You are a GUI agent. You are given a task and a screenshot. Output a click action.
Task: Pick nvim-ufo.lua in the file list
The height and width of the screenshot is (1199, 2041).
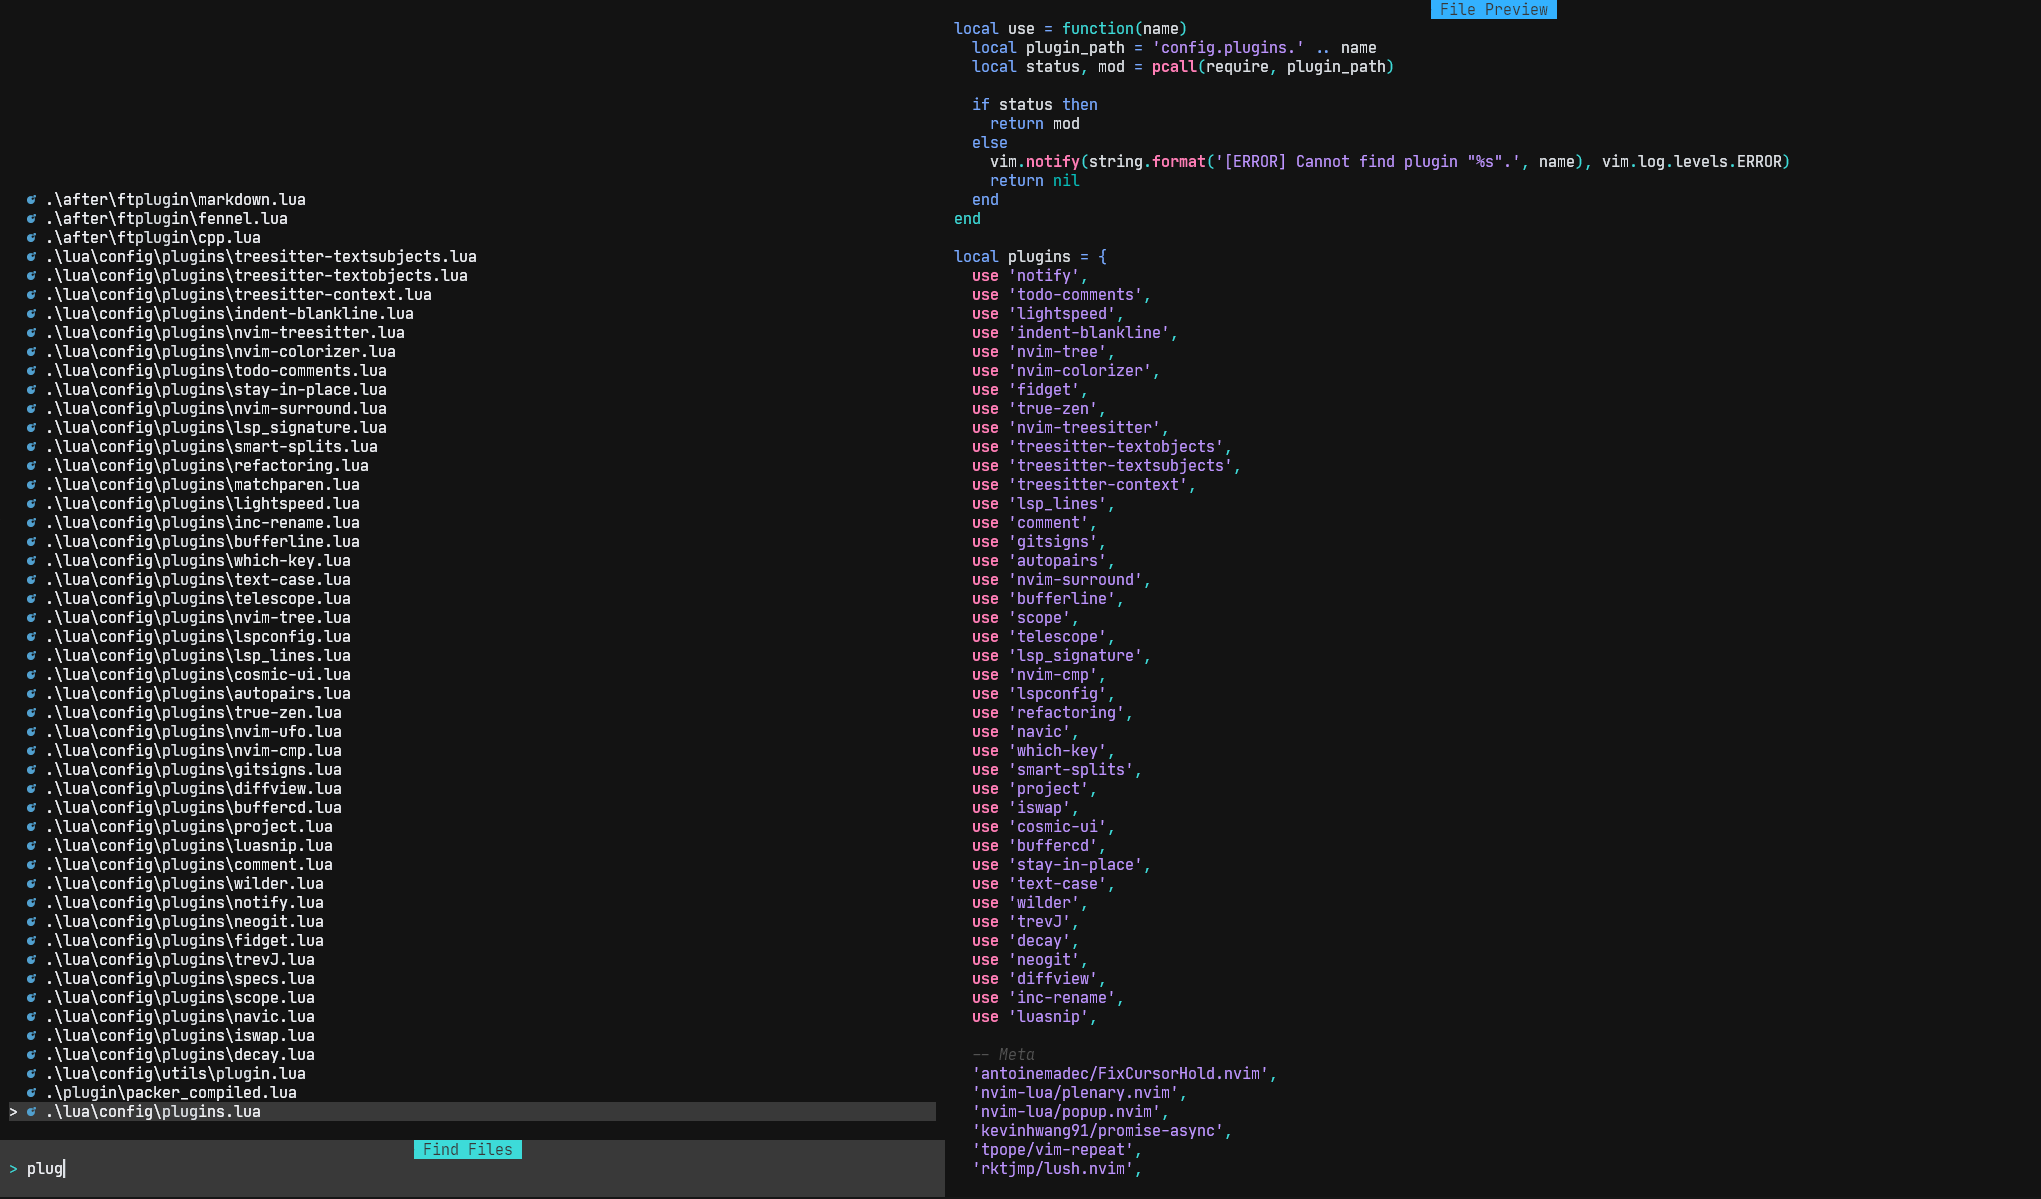point(194,732)
